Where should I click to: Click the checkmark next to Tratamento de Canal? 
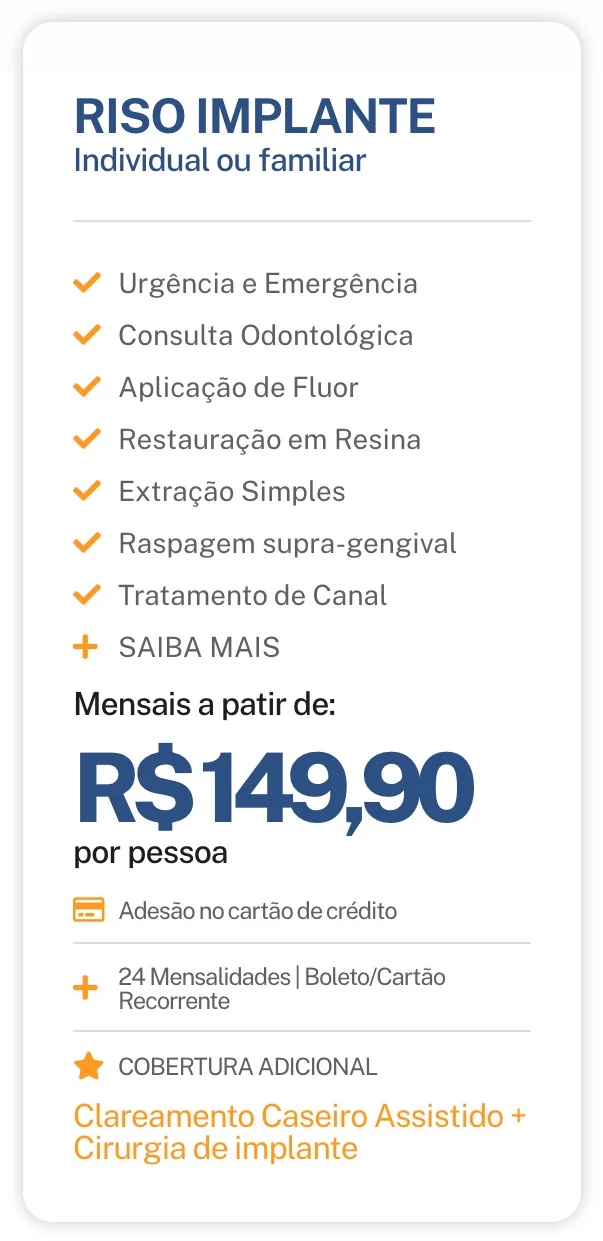(x=88, y=595)
